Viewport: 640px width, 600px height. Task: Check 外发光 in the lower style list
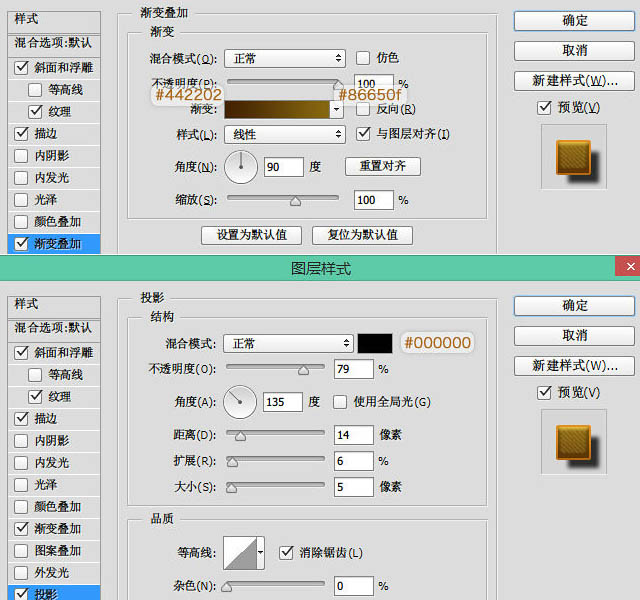coord(21,573)
